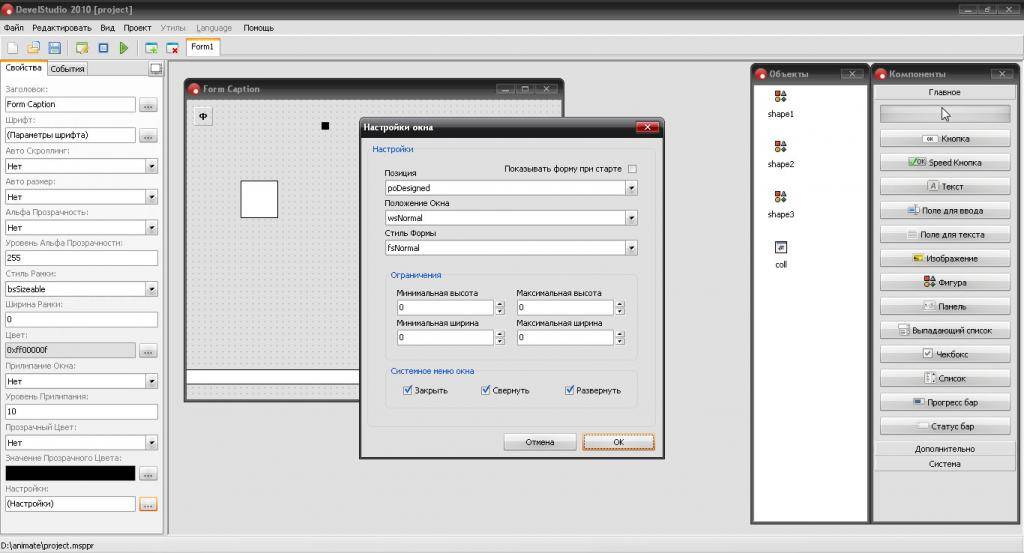Open the Положение Окна wsNormal dropdown
Screen dimensions: 1024x553
(631, 218)
